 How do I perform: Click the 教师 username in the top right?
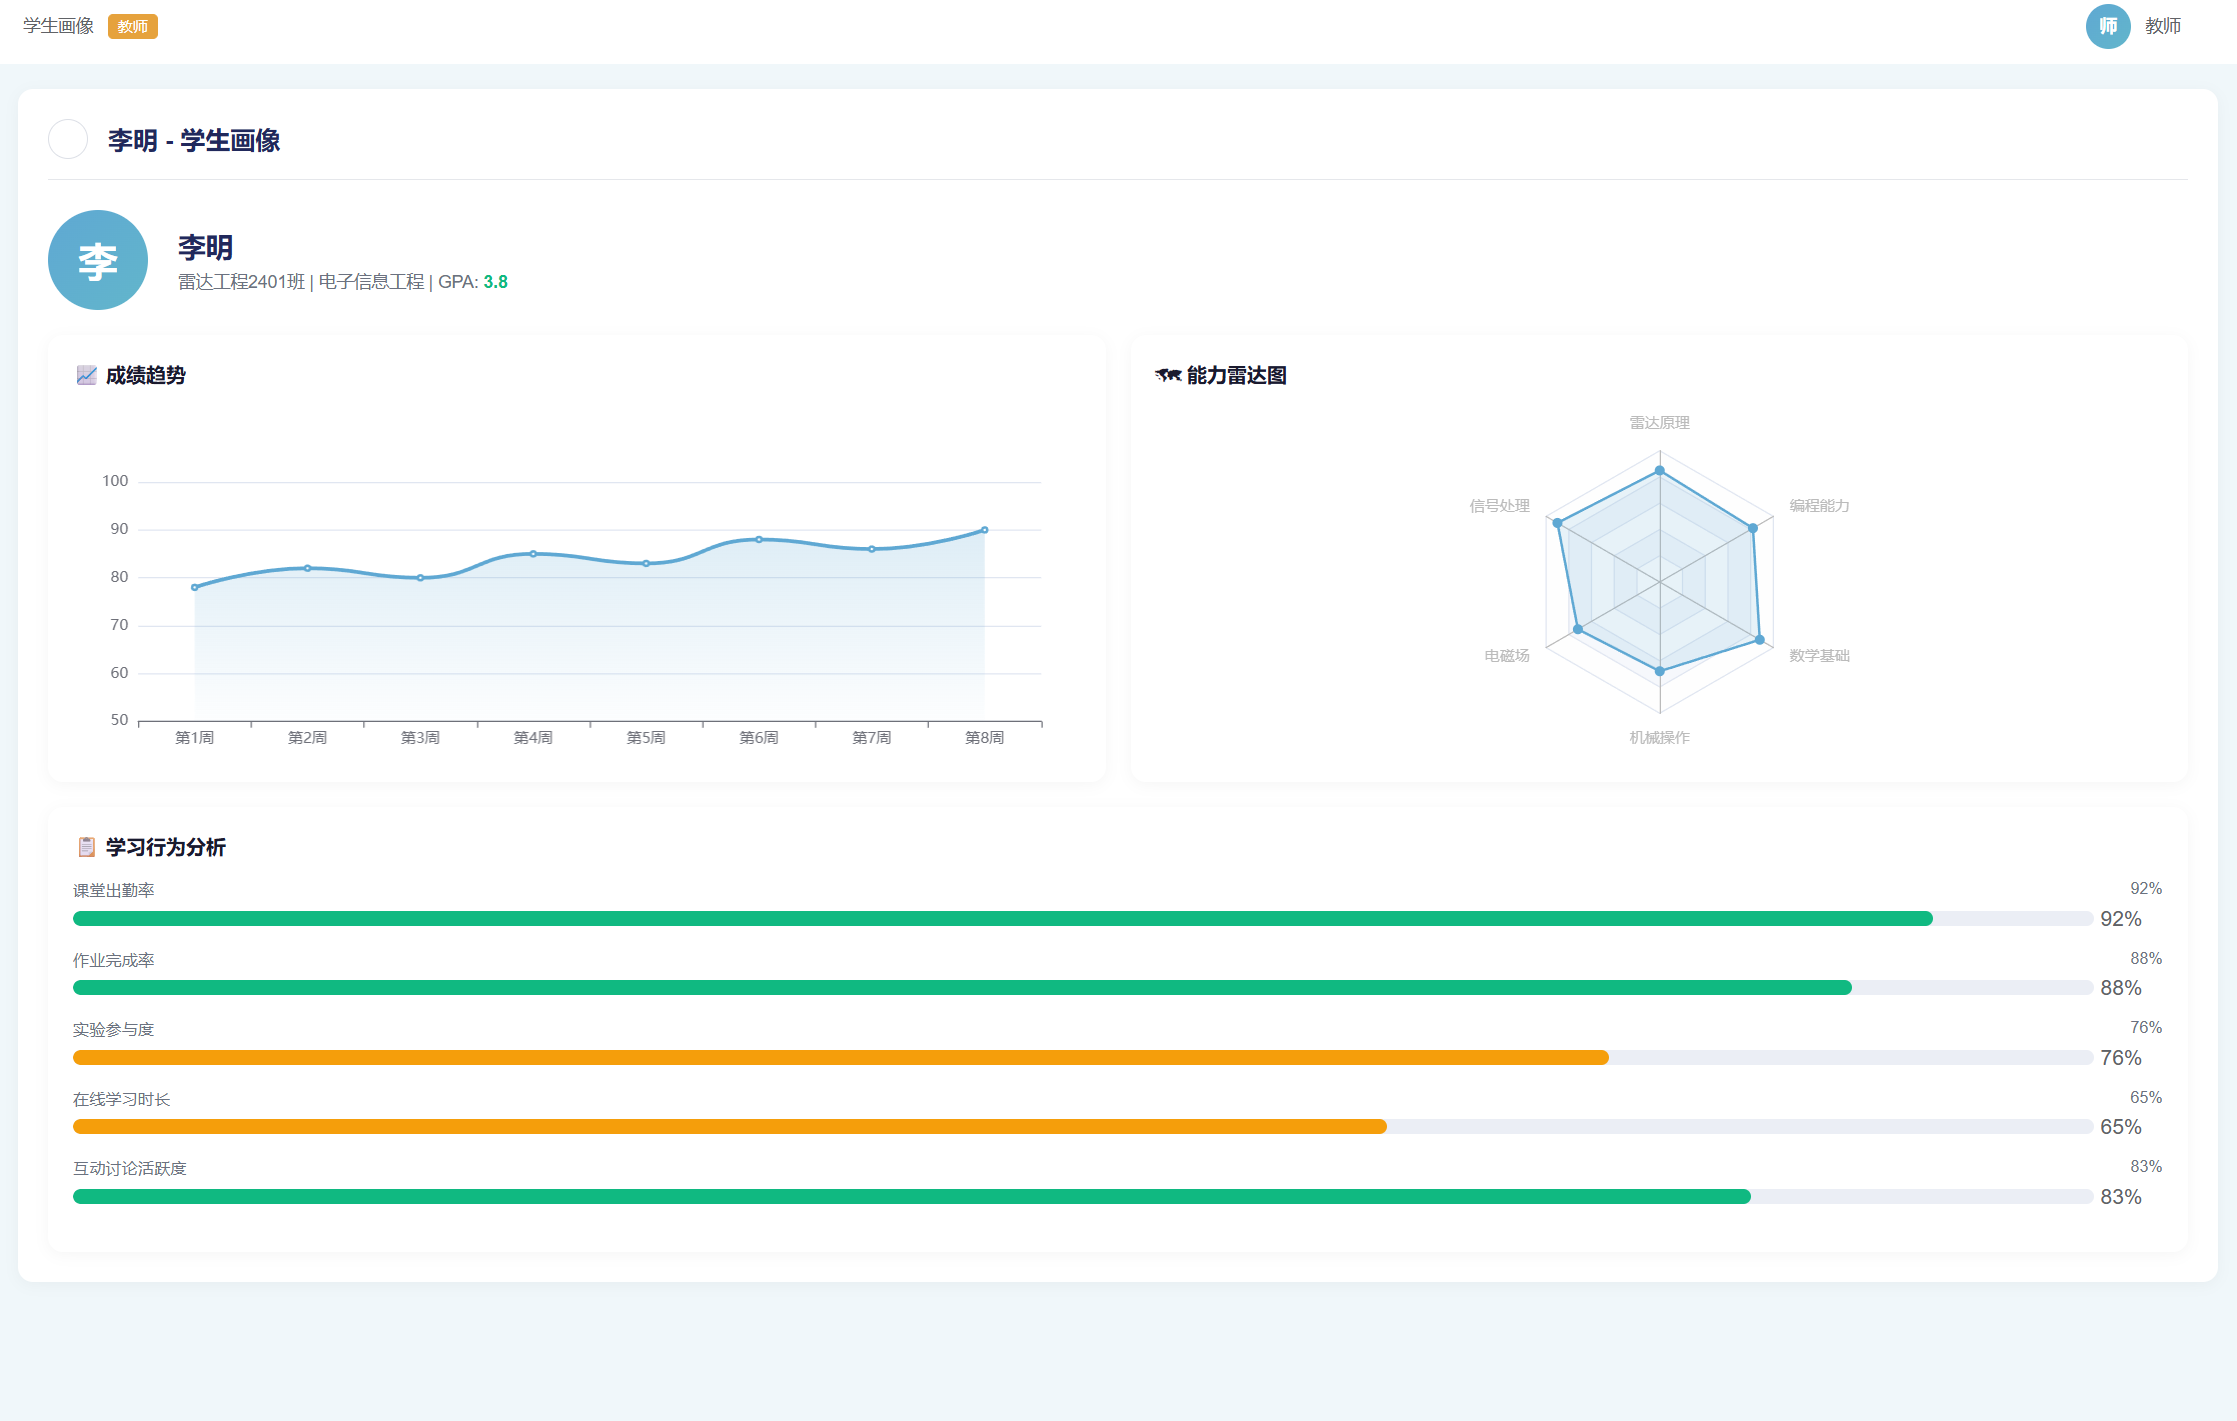point(2162,26)
